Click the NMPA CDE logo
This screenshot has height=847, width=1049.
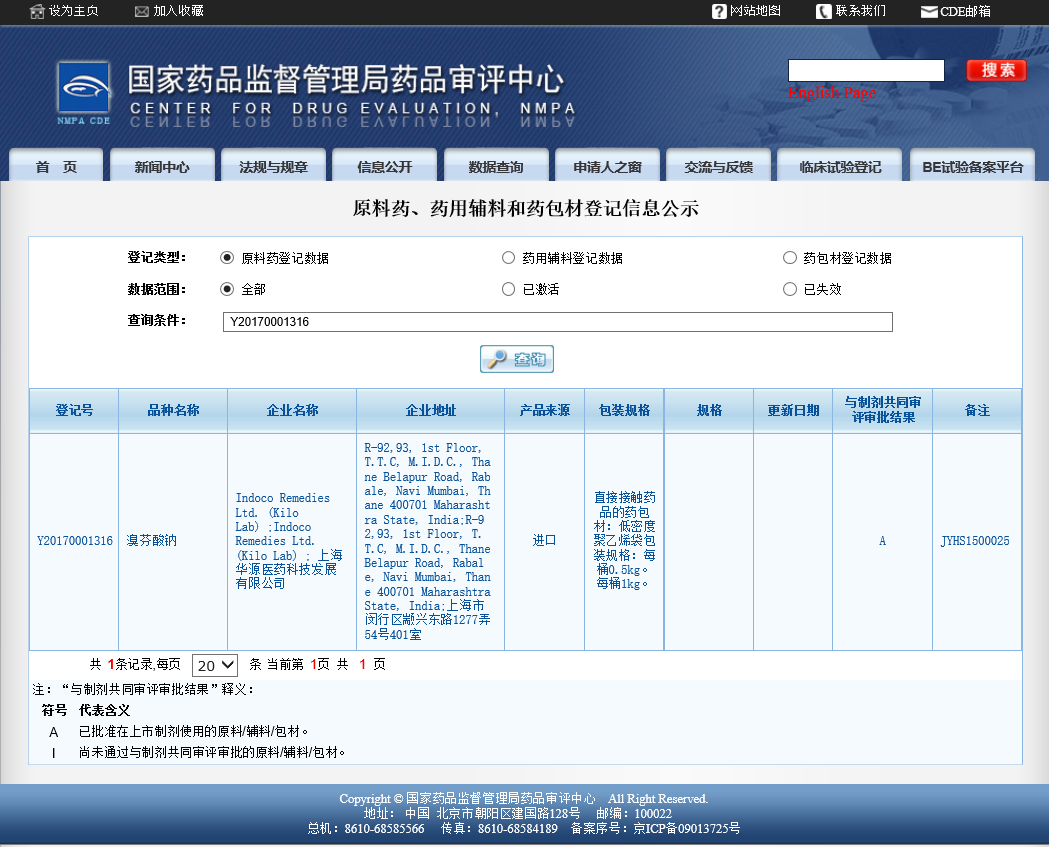84,91
